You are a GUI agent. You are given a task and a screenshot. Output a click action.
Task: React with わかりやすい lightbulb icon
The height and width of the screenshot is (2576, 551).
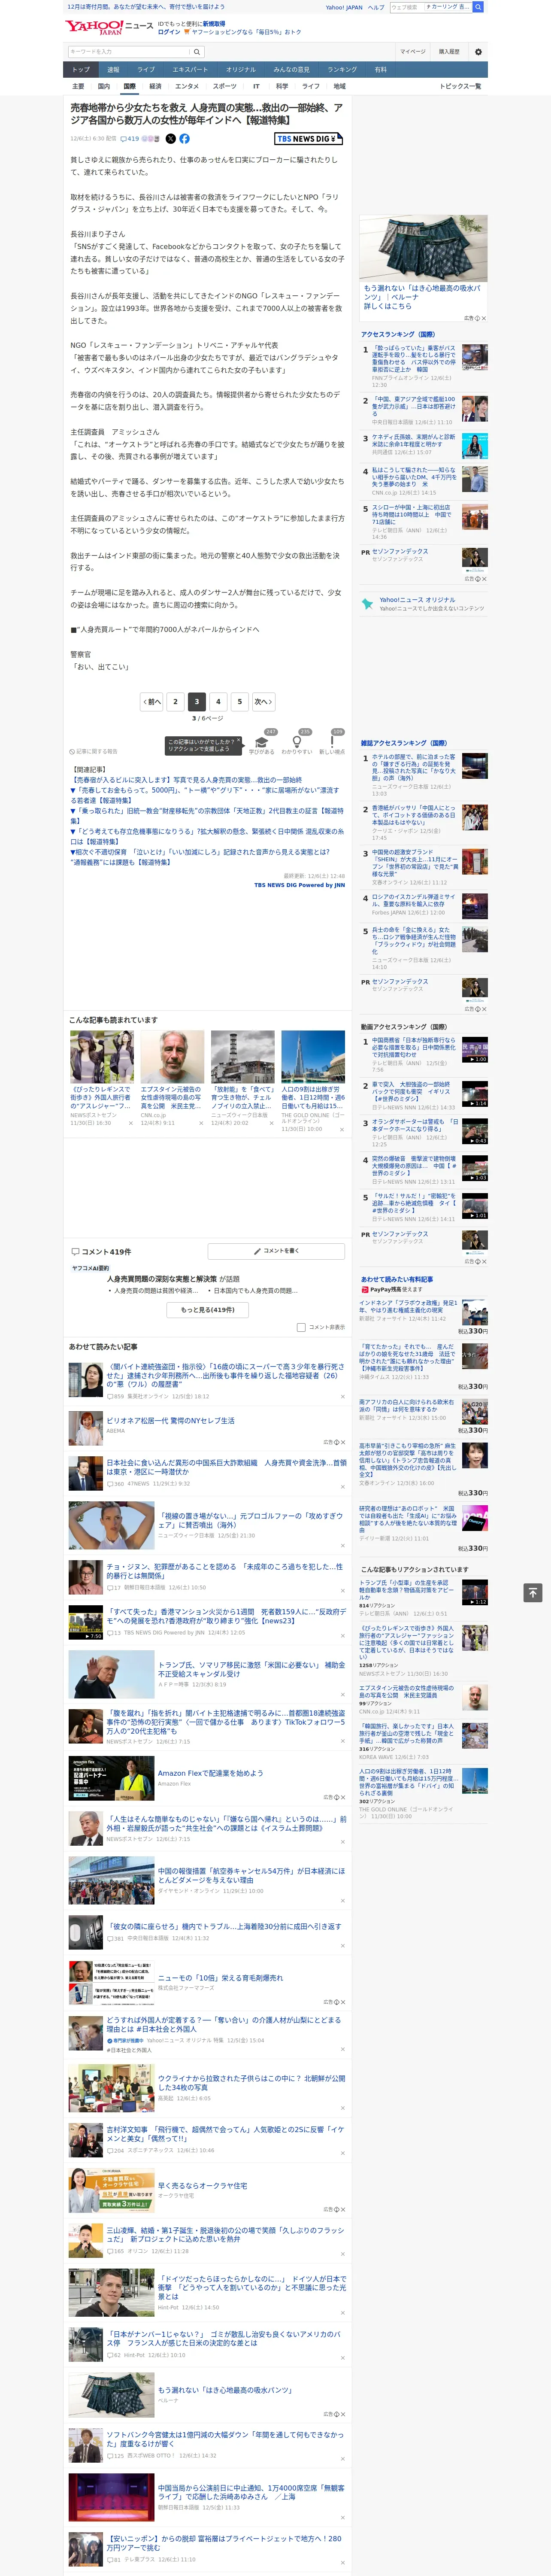pos(297,742)
